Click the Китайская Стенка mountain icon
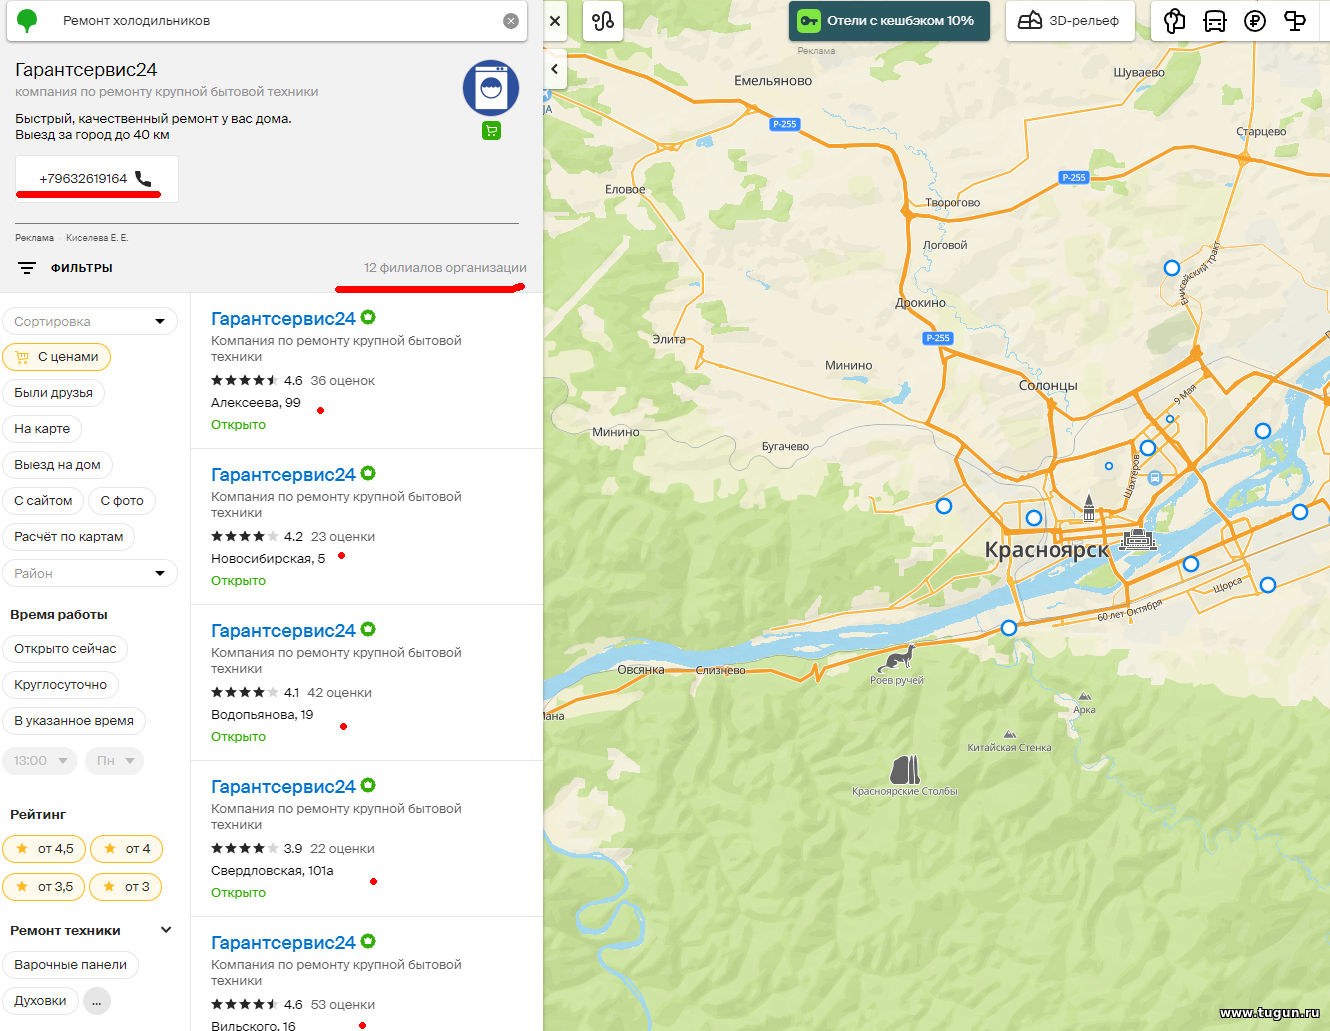Screen dimensions: 1330x1031 pos(1010,734)
